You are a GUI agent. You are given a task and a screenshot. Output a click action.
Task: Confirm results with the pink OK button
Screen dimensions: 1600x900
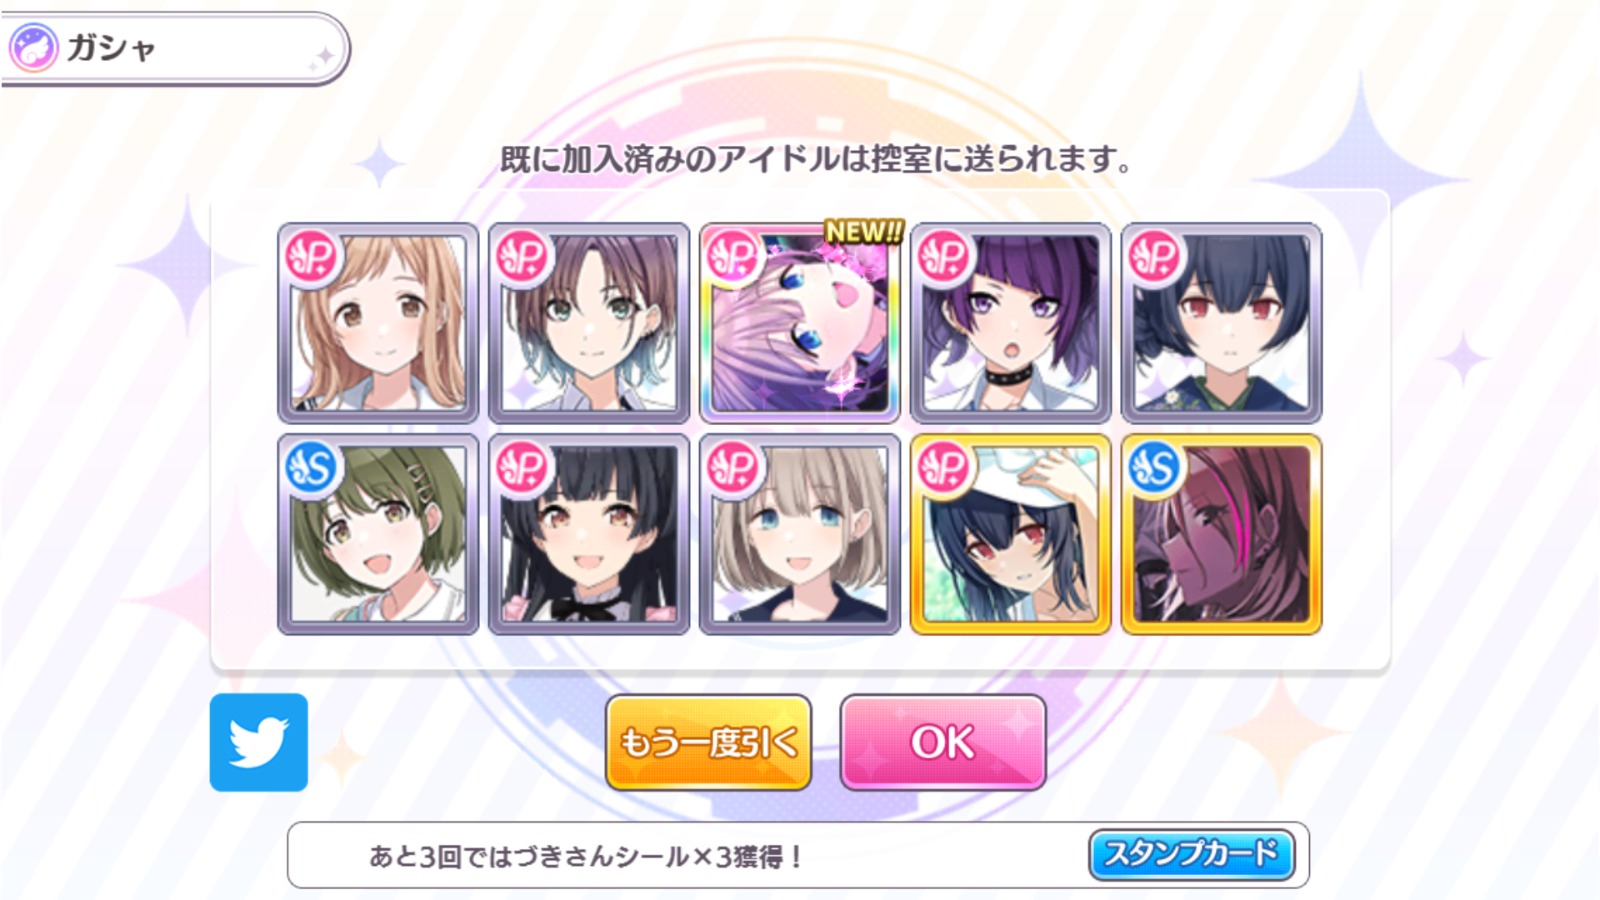[x=943, y=742]
